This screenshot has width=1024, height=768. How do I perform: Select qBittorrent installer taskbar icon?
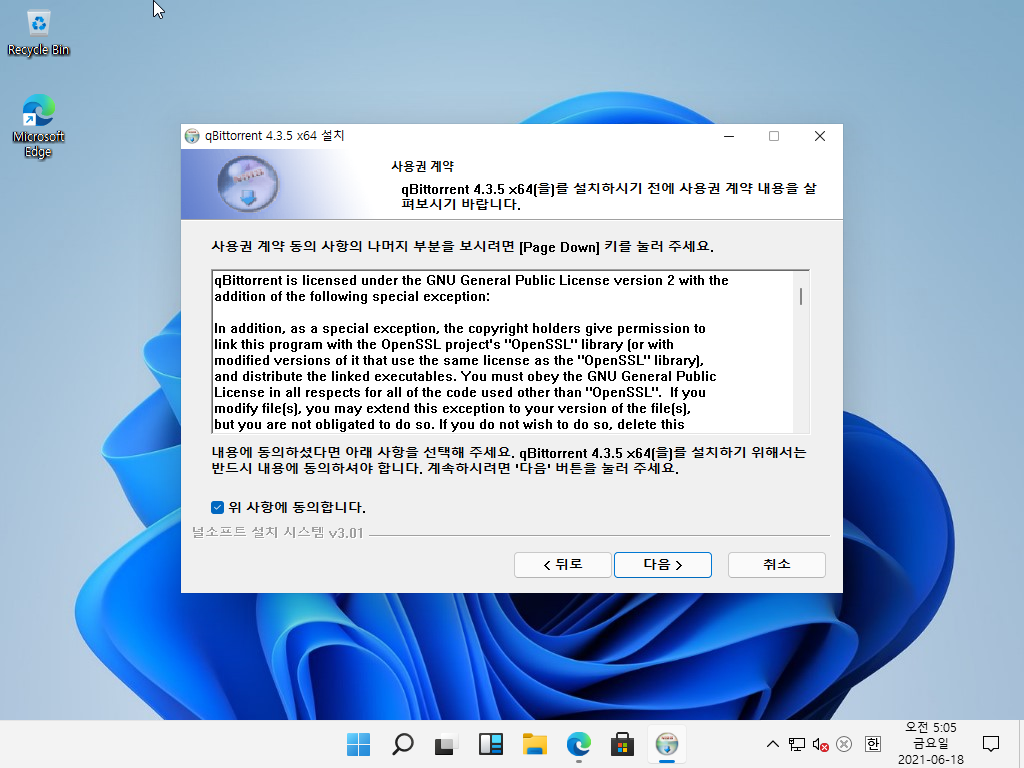point(667,744)
